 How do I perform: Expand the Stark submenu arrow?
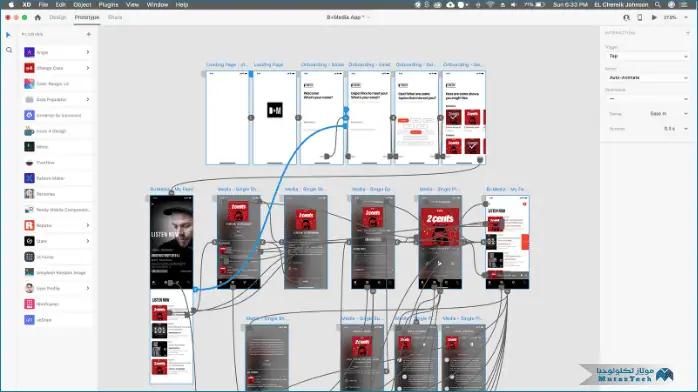(88, 241)
